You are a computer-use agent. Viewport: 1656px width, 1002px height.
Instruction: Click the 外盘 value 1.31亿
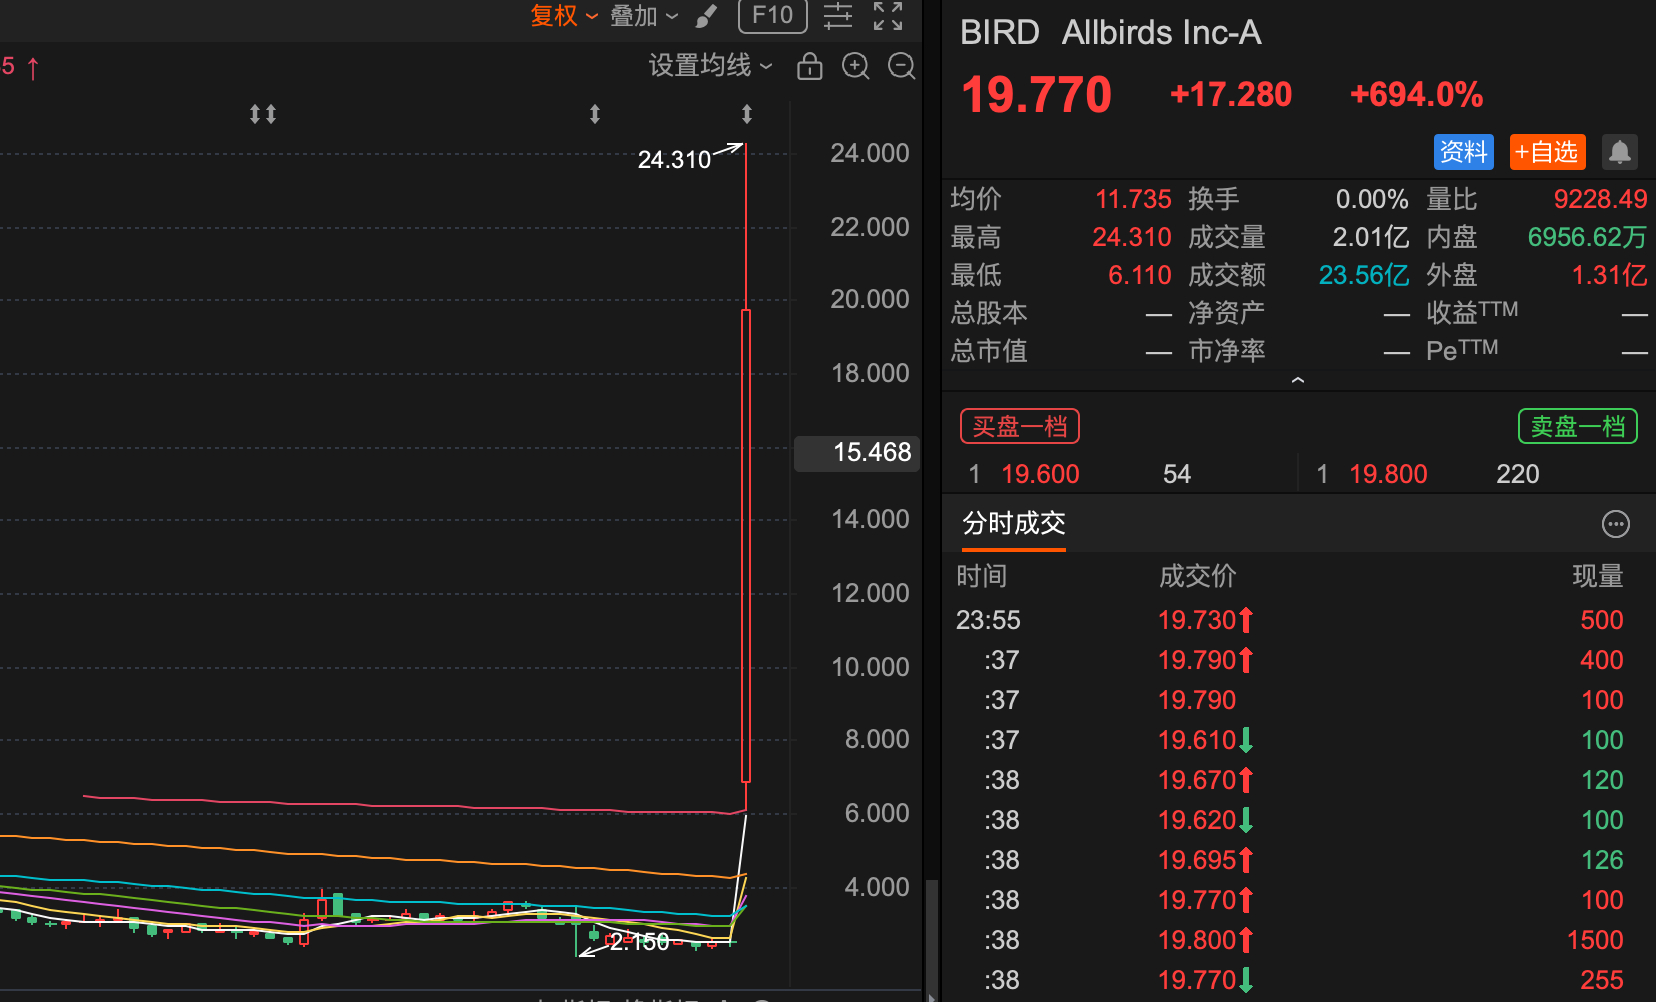coord(1609,275)
